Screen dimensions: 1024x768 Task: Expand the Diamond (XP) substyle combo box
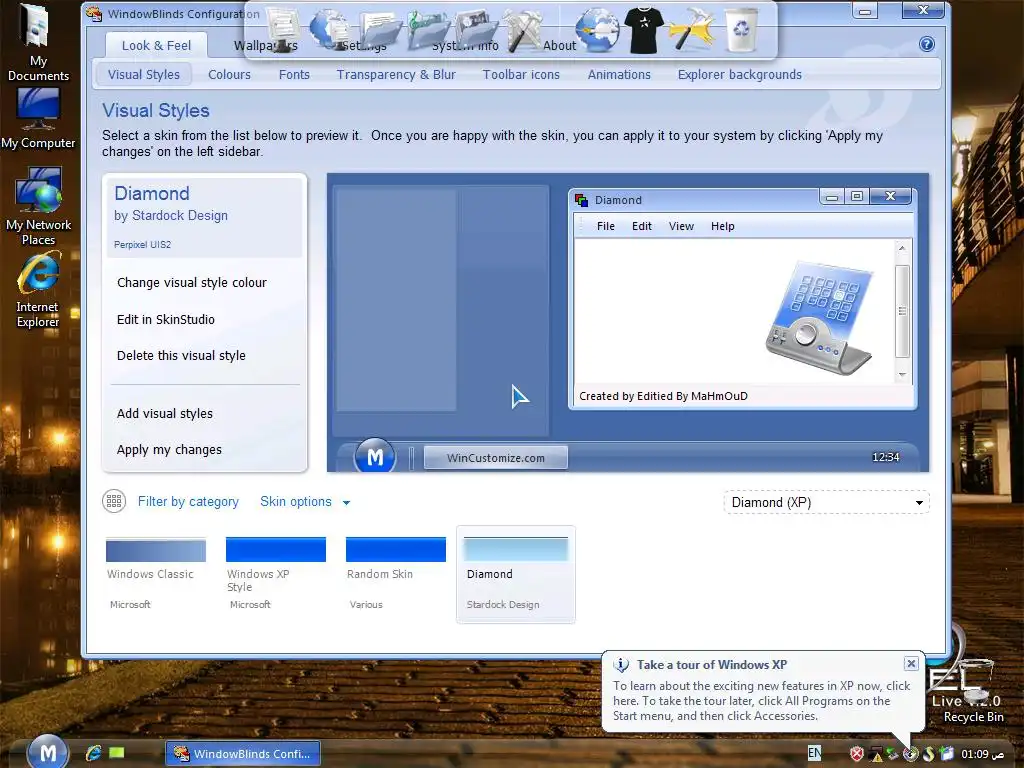[826, 502]
